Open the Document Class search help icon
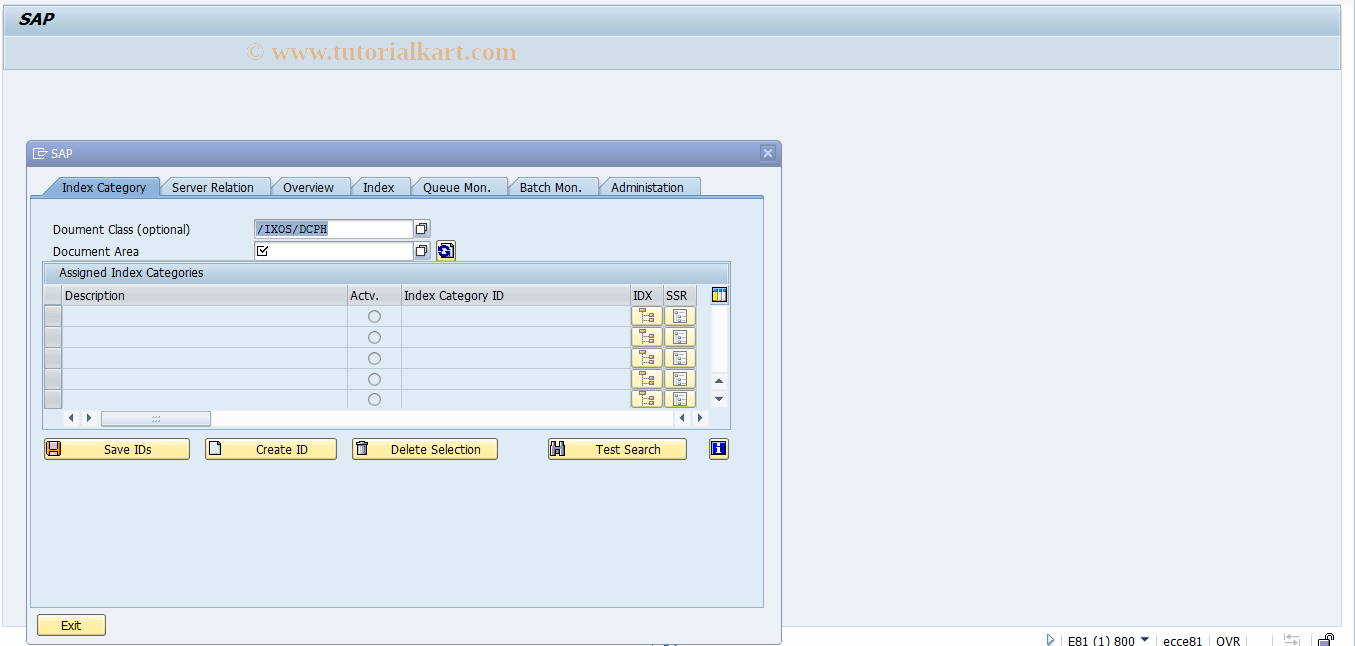The image size is (1355, 646). pyautogui.click(x=421, y=228)
